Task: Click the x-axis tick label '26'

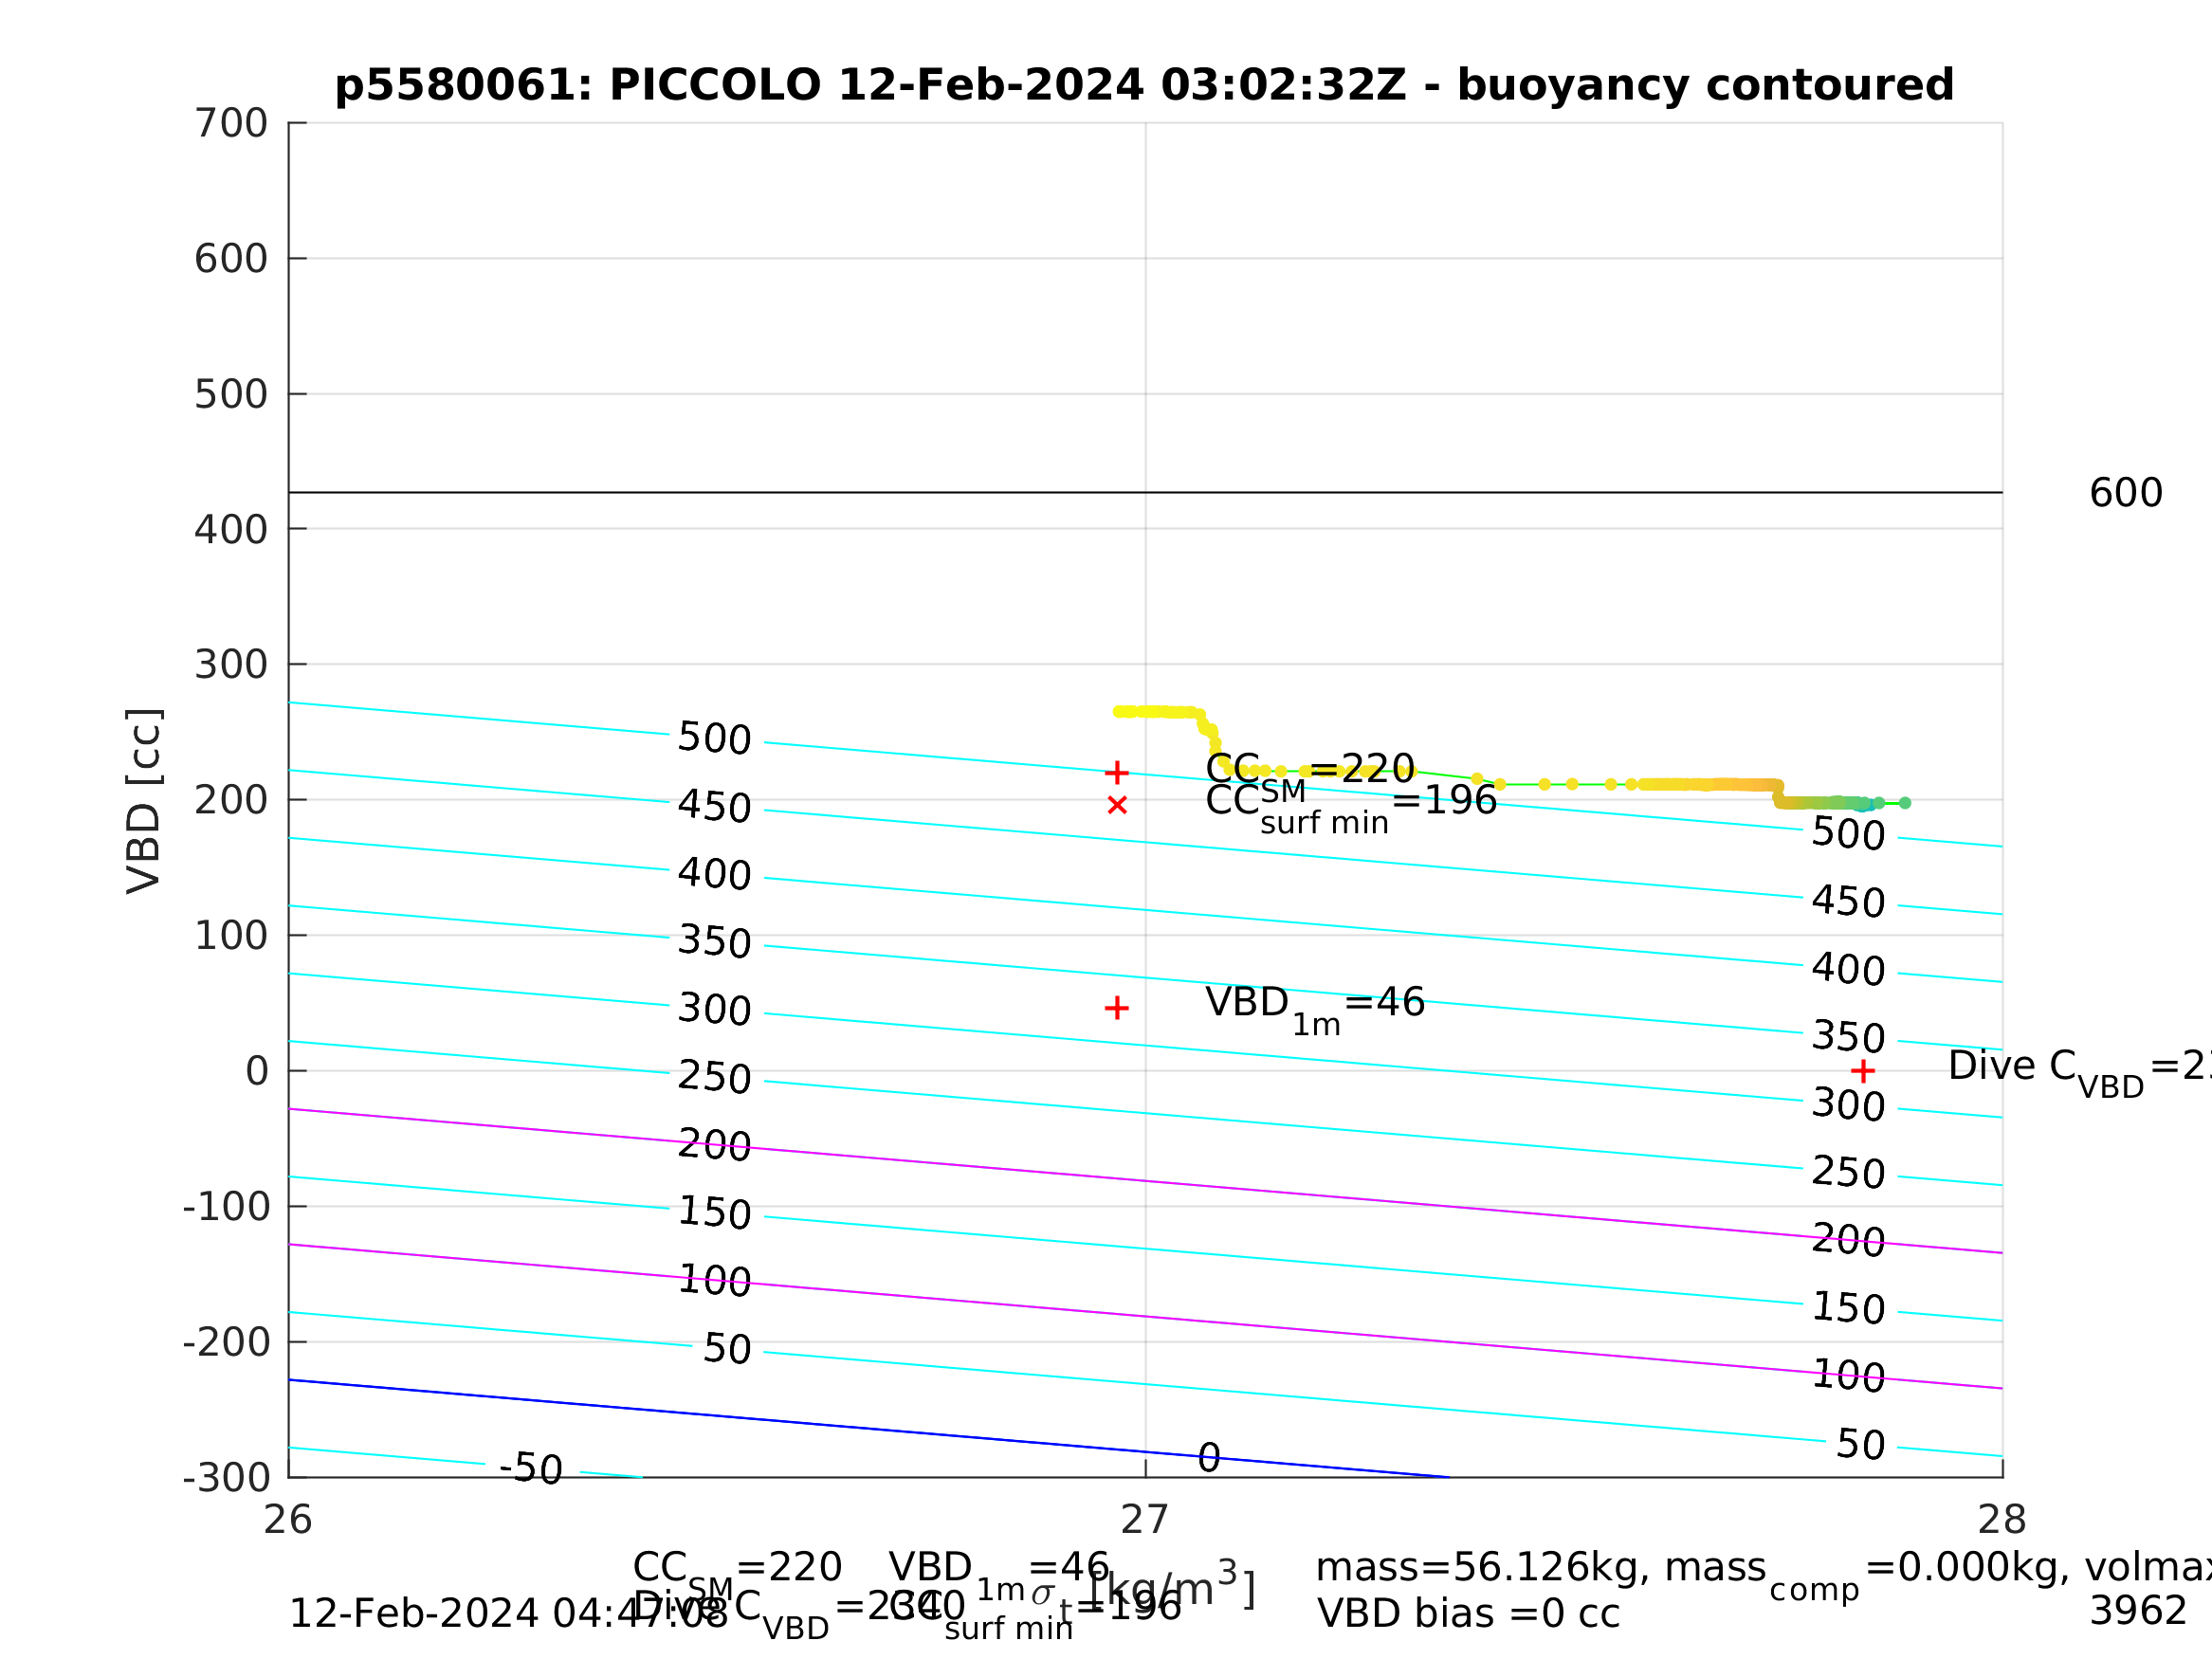Action: point(288,1521)
